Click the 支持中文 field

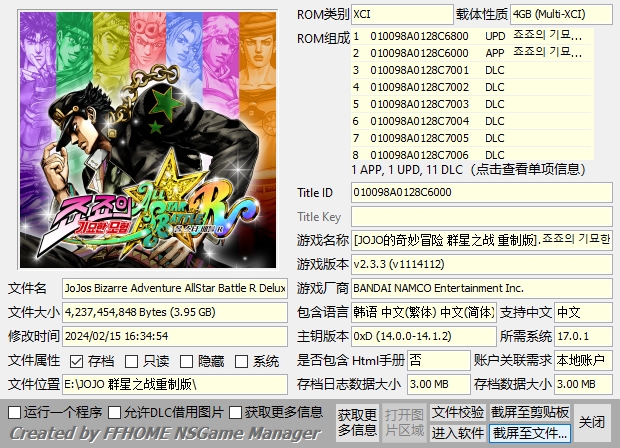tap(583, 312)
